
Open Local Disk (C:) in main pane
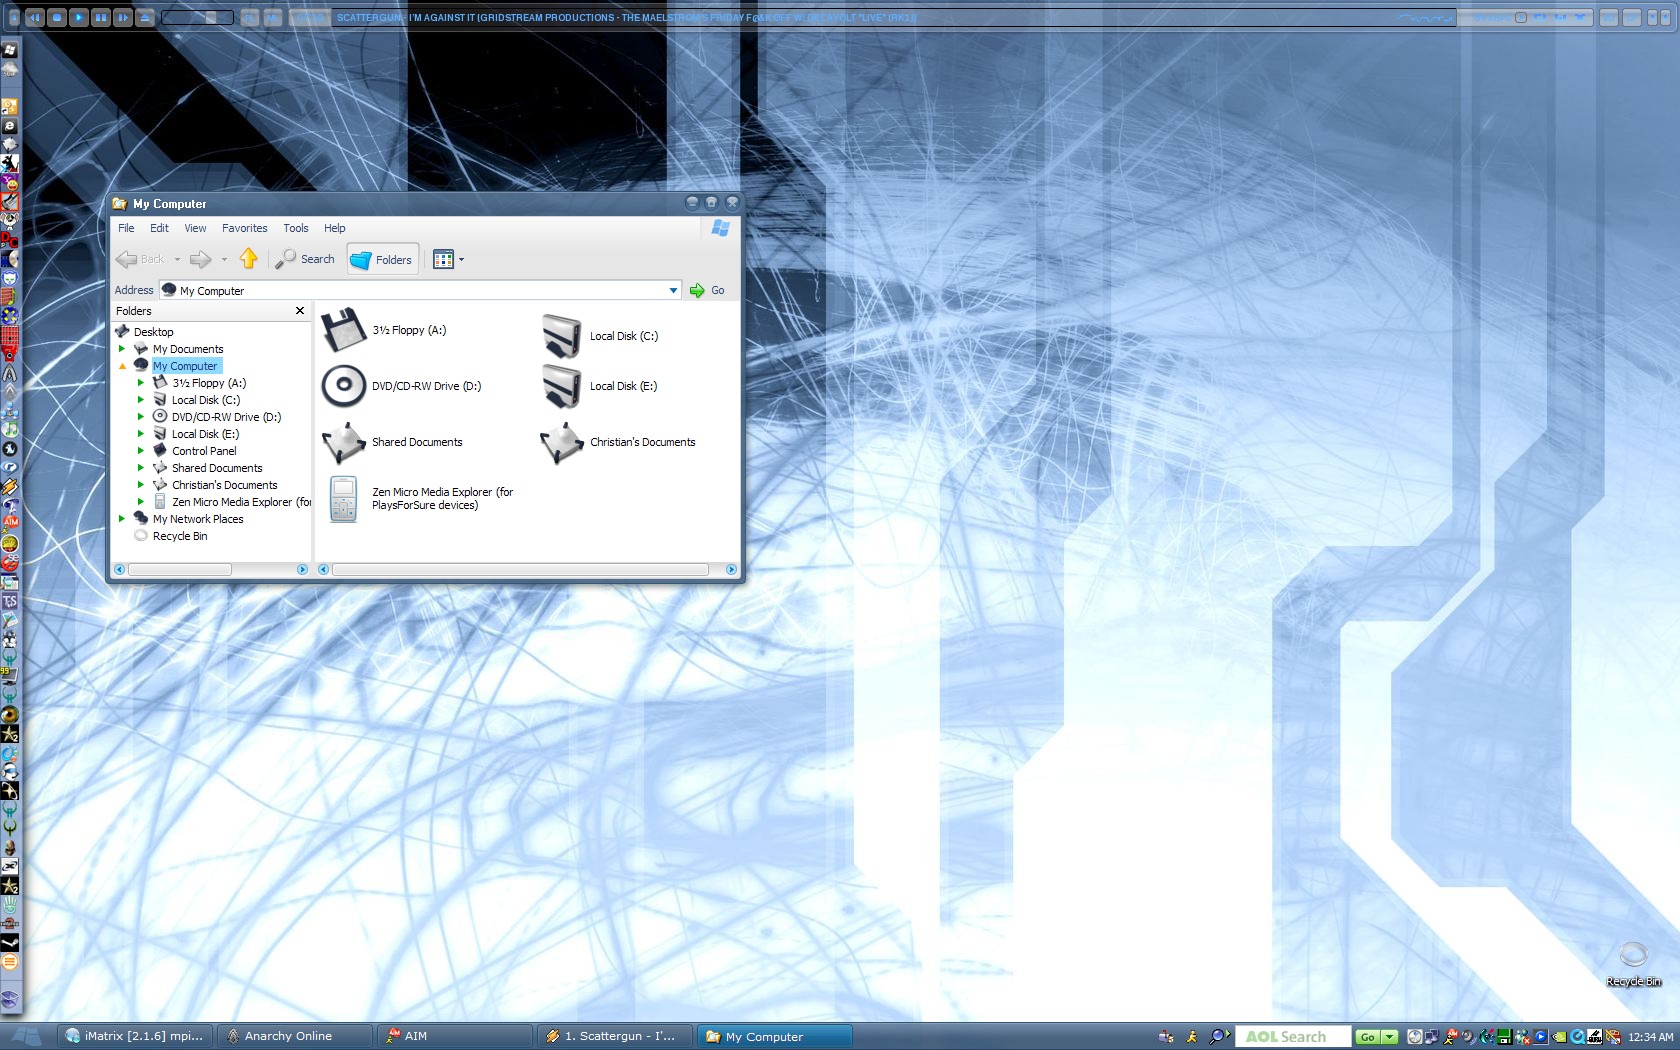(x=562, y=336)
